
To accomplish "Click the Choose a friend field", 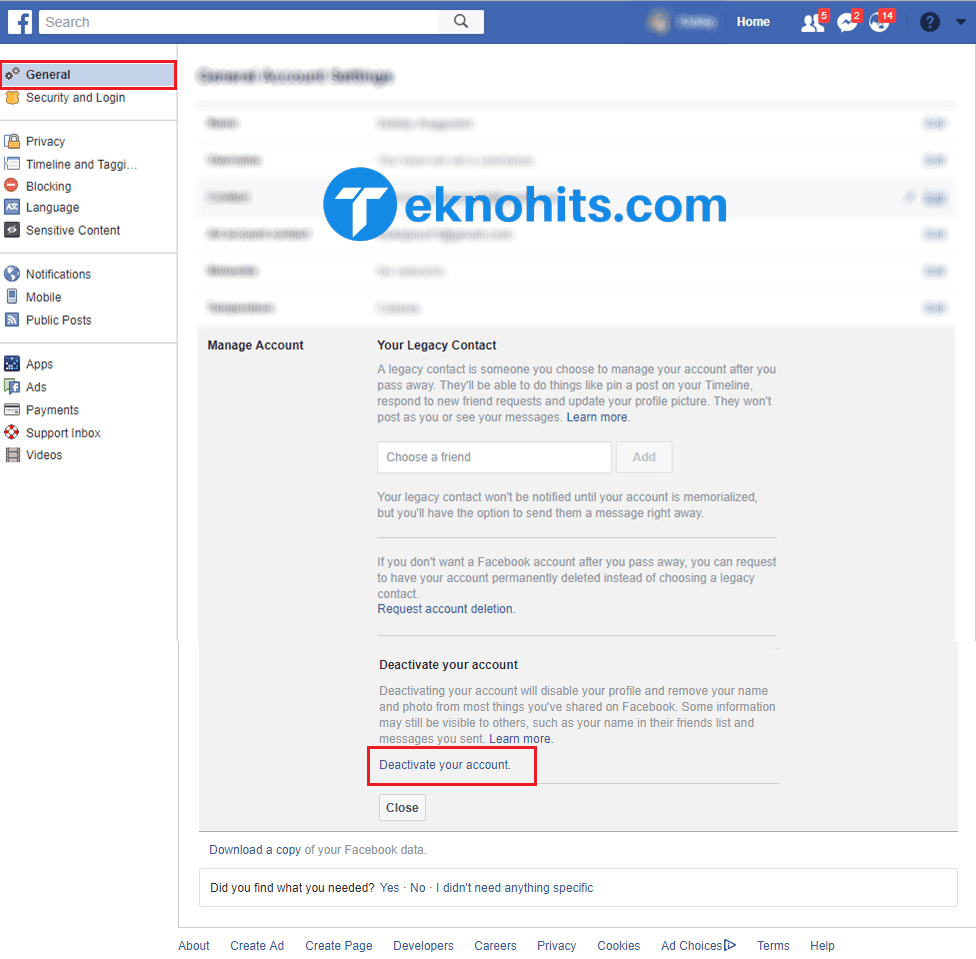I will point(494,457).
